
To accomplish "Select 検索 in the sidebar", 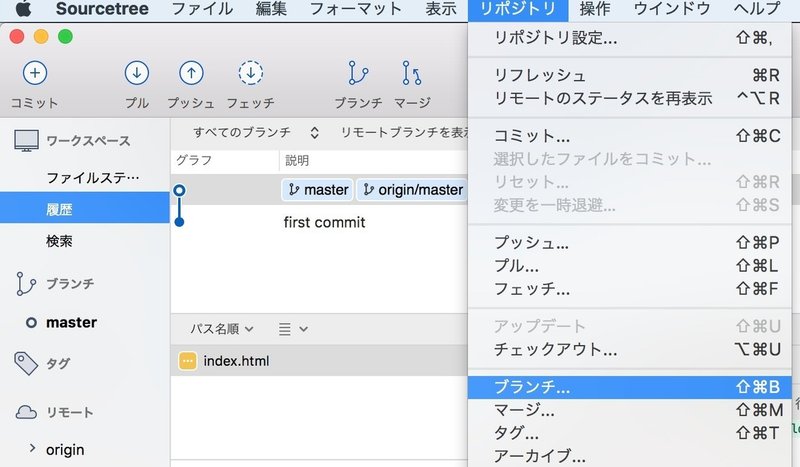I will click(x=85, y=240).
